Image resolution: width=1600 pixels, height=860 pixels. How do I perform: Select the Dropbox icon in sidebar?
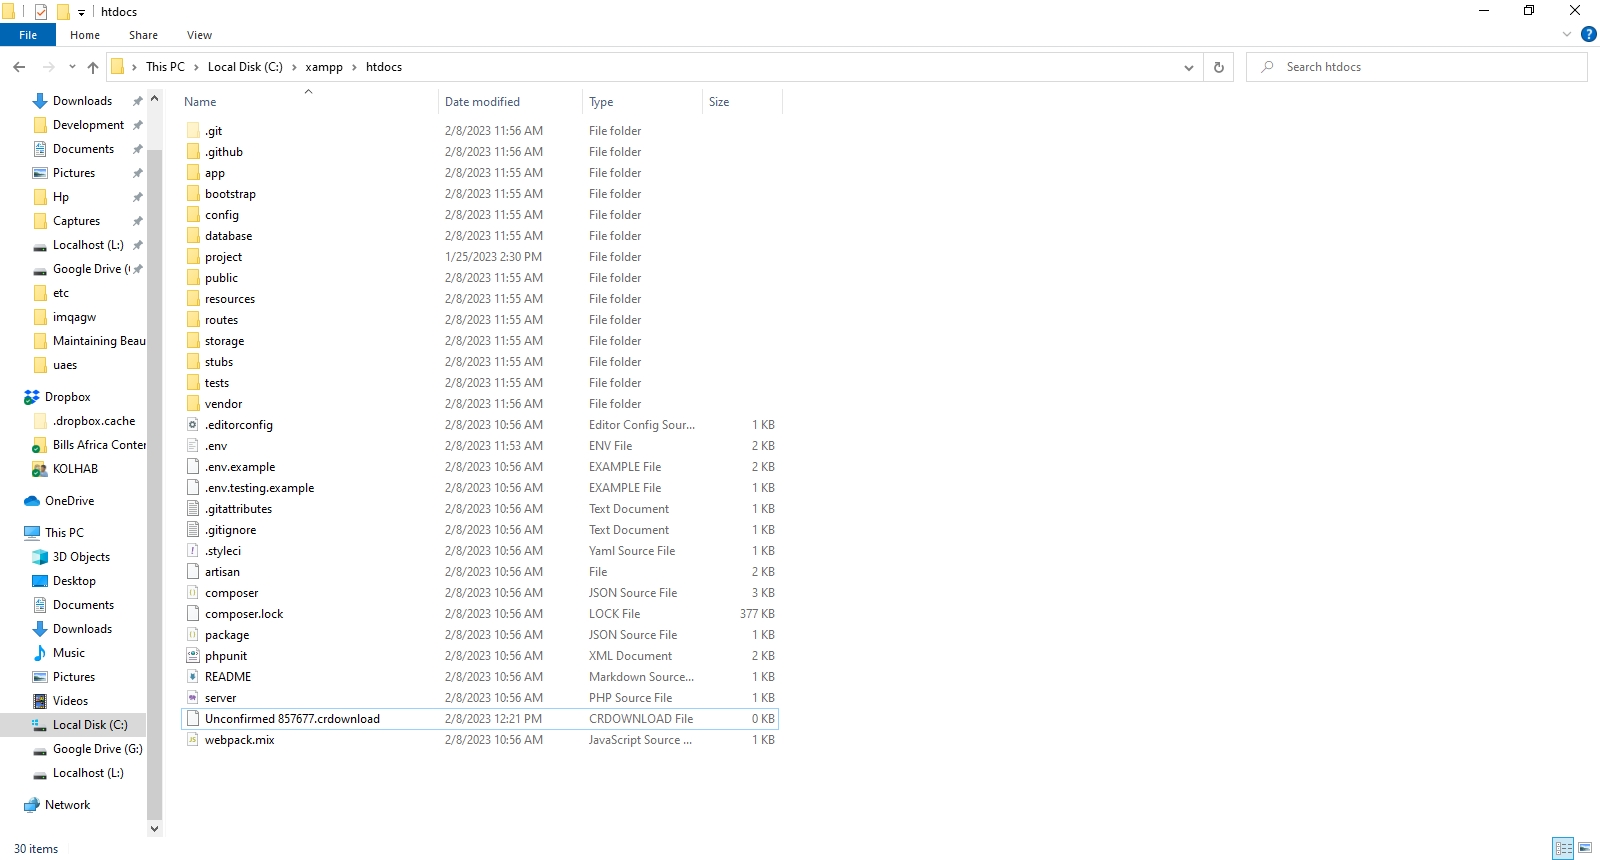coord(32,397)
